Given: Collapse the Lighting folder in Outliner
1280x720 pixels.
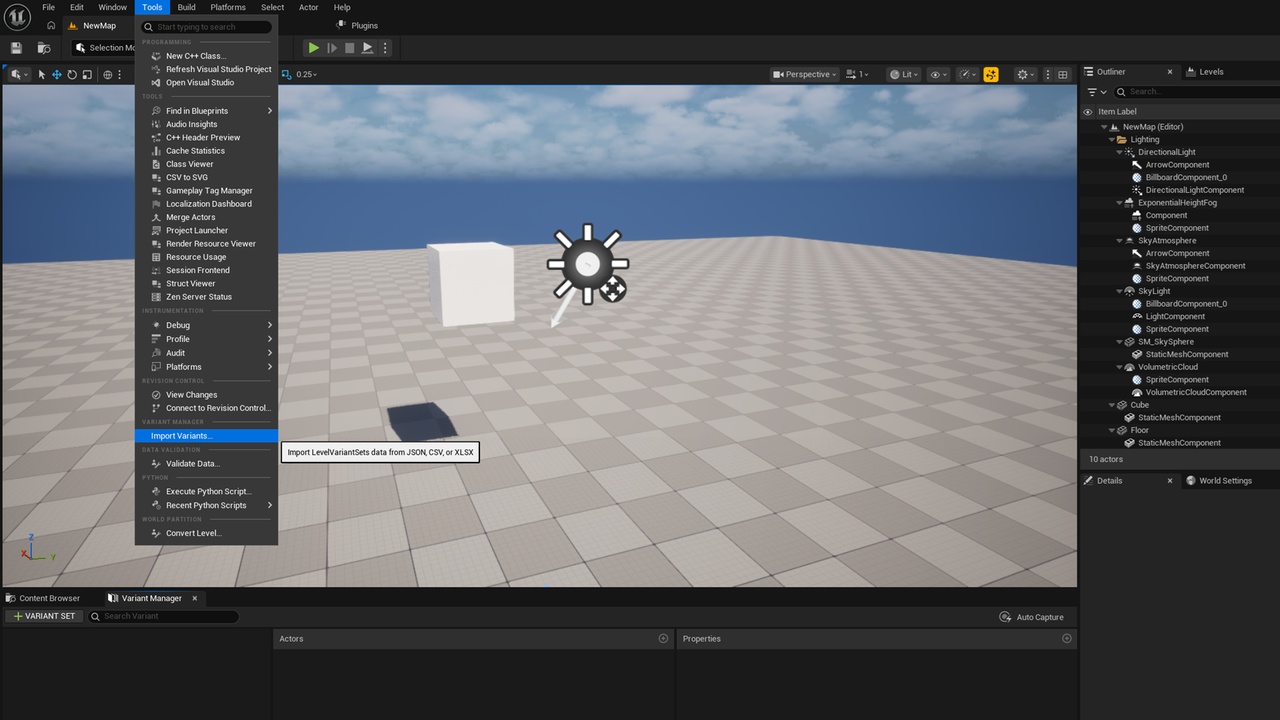Looking at the screenshot, I should 1113,140.
